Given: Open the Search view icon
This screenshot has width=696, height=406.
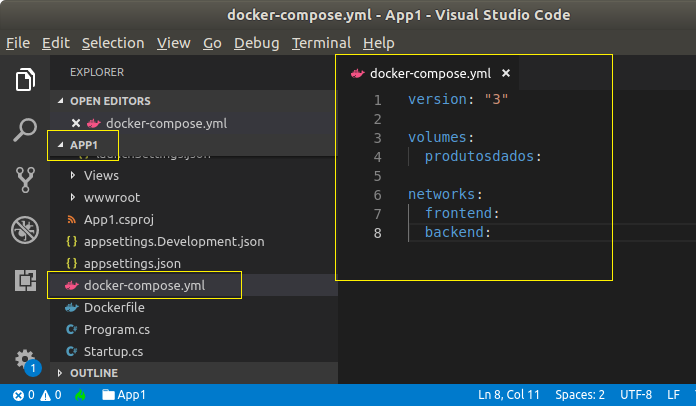Looking at the screenshot, I should [25, 130].
